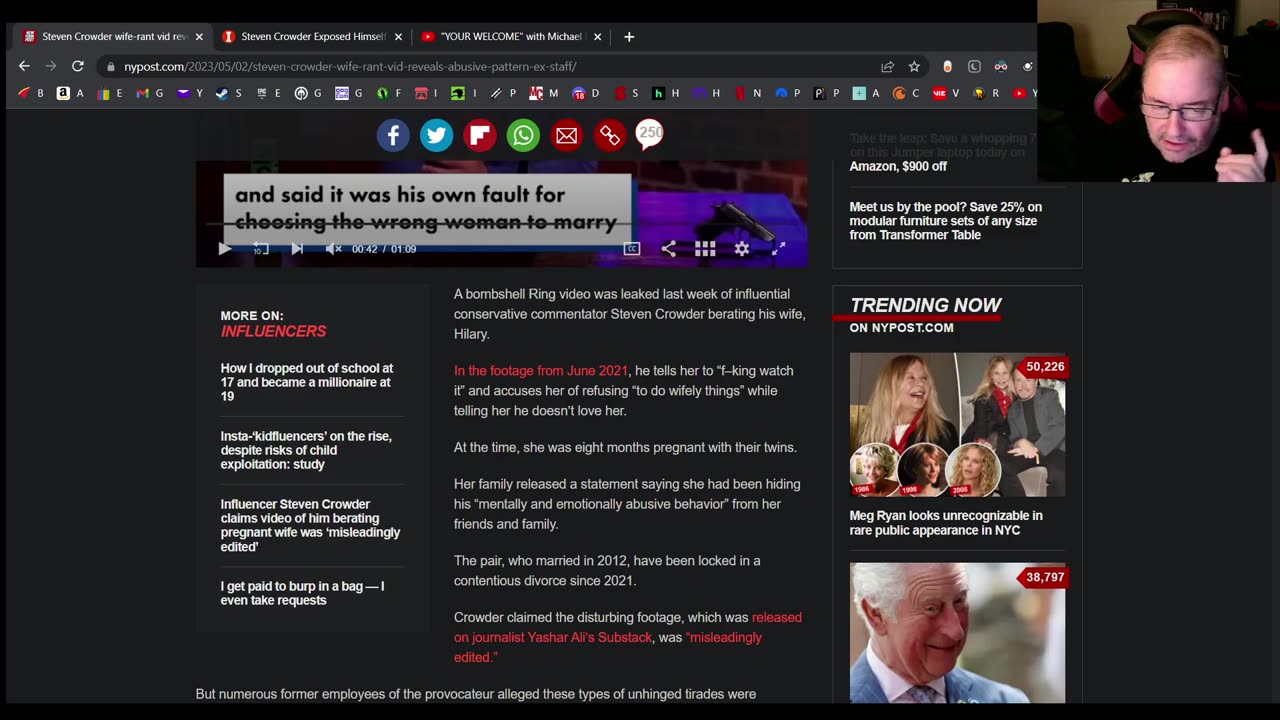Toggle closed captions on video

pyautogui.click(x=632, y=249)
